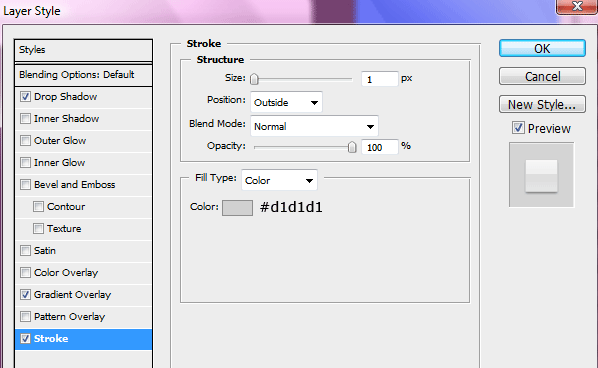Select the Outer Glow style label

click(x=60, y=141)
